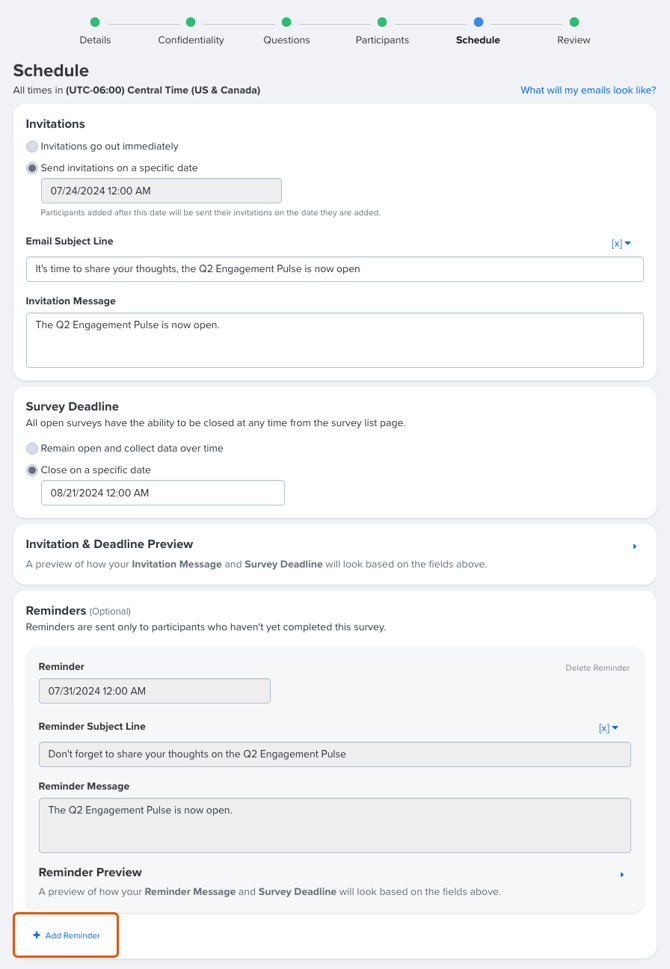Click the plus icon beside Add Reminder
Viewport: 670px width, 969px height.
(37, 935)
